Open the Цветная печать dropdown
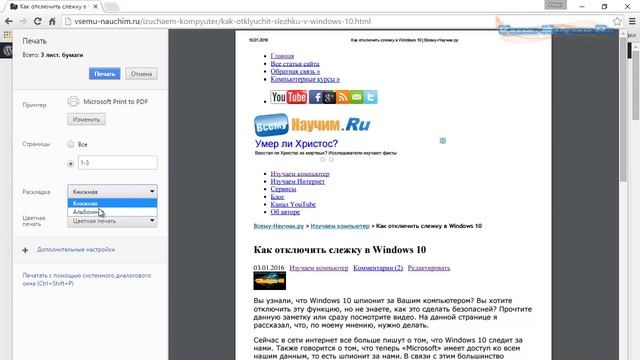The width and height of the screenshot is (640, 360). (112, 221)
